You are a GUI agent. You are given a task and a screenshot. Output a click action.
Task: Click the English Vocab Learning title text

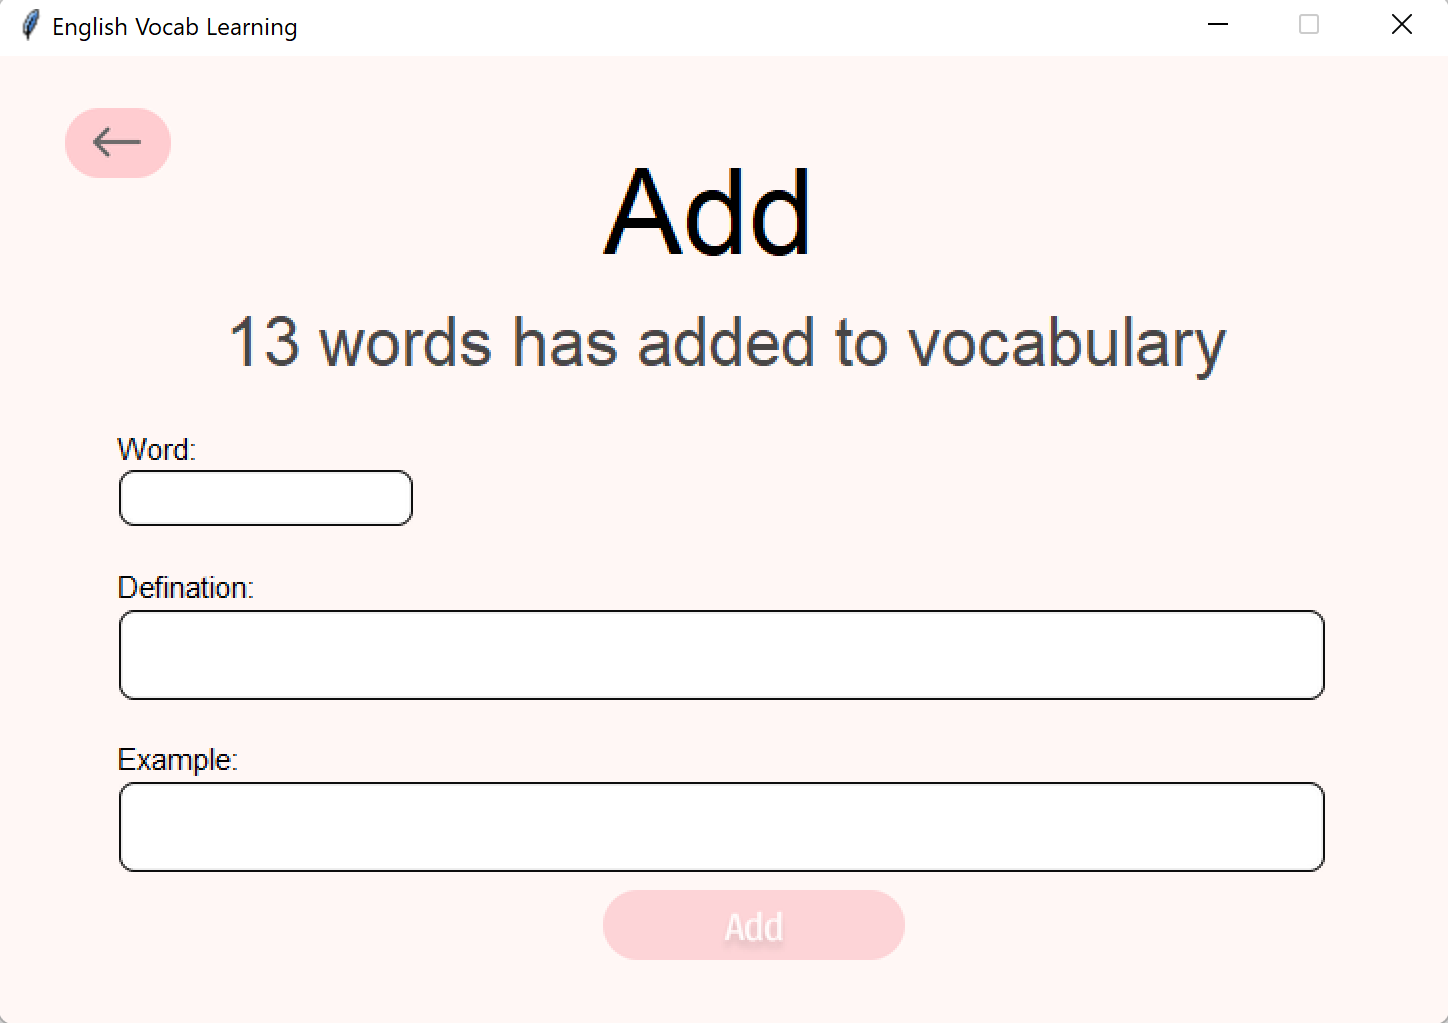(175, 27)
